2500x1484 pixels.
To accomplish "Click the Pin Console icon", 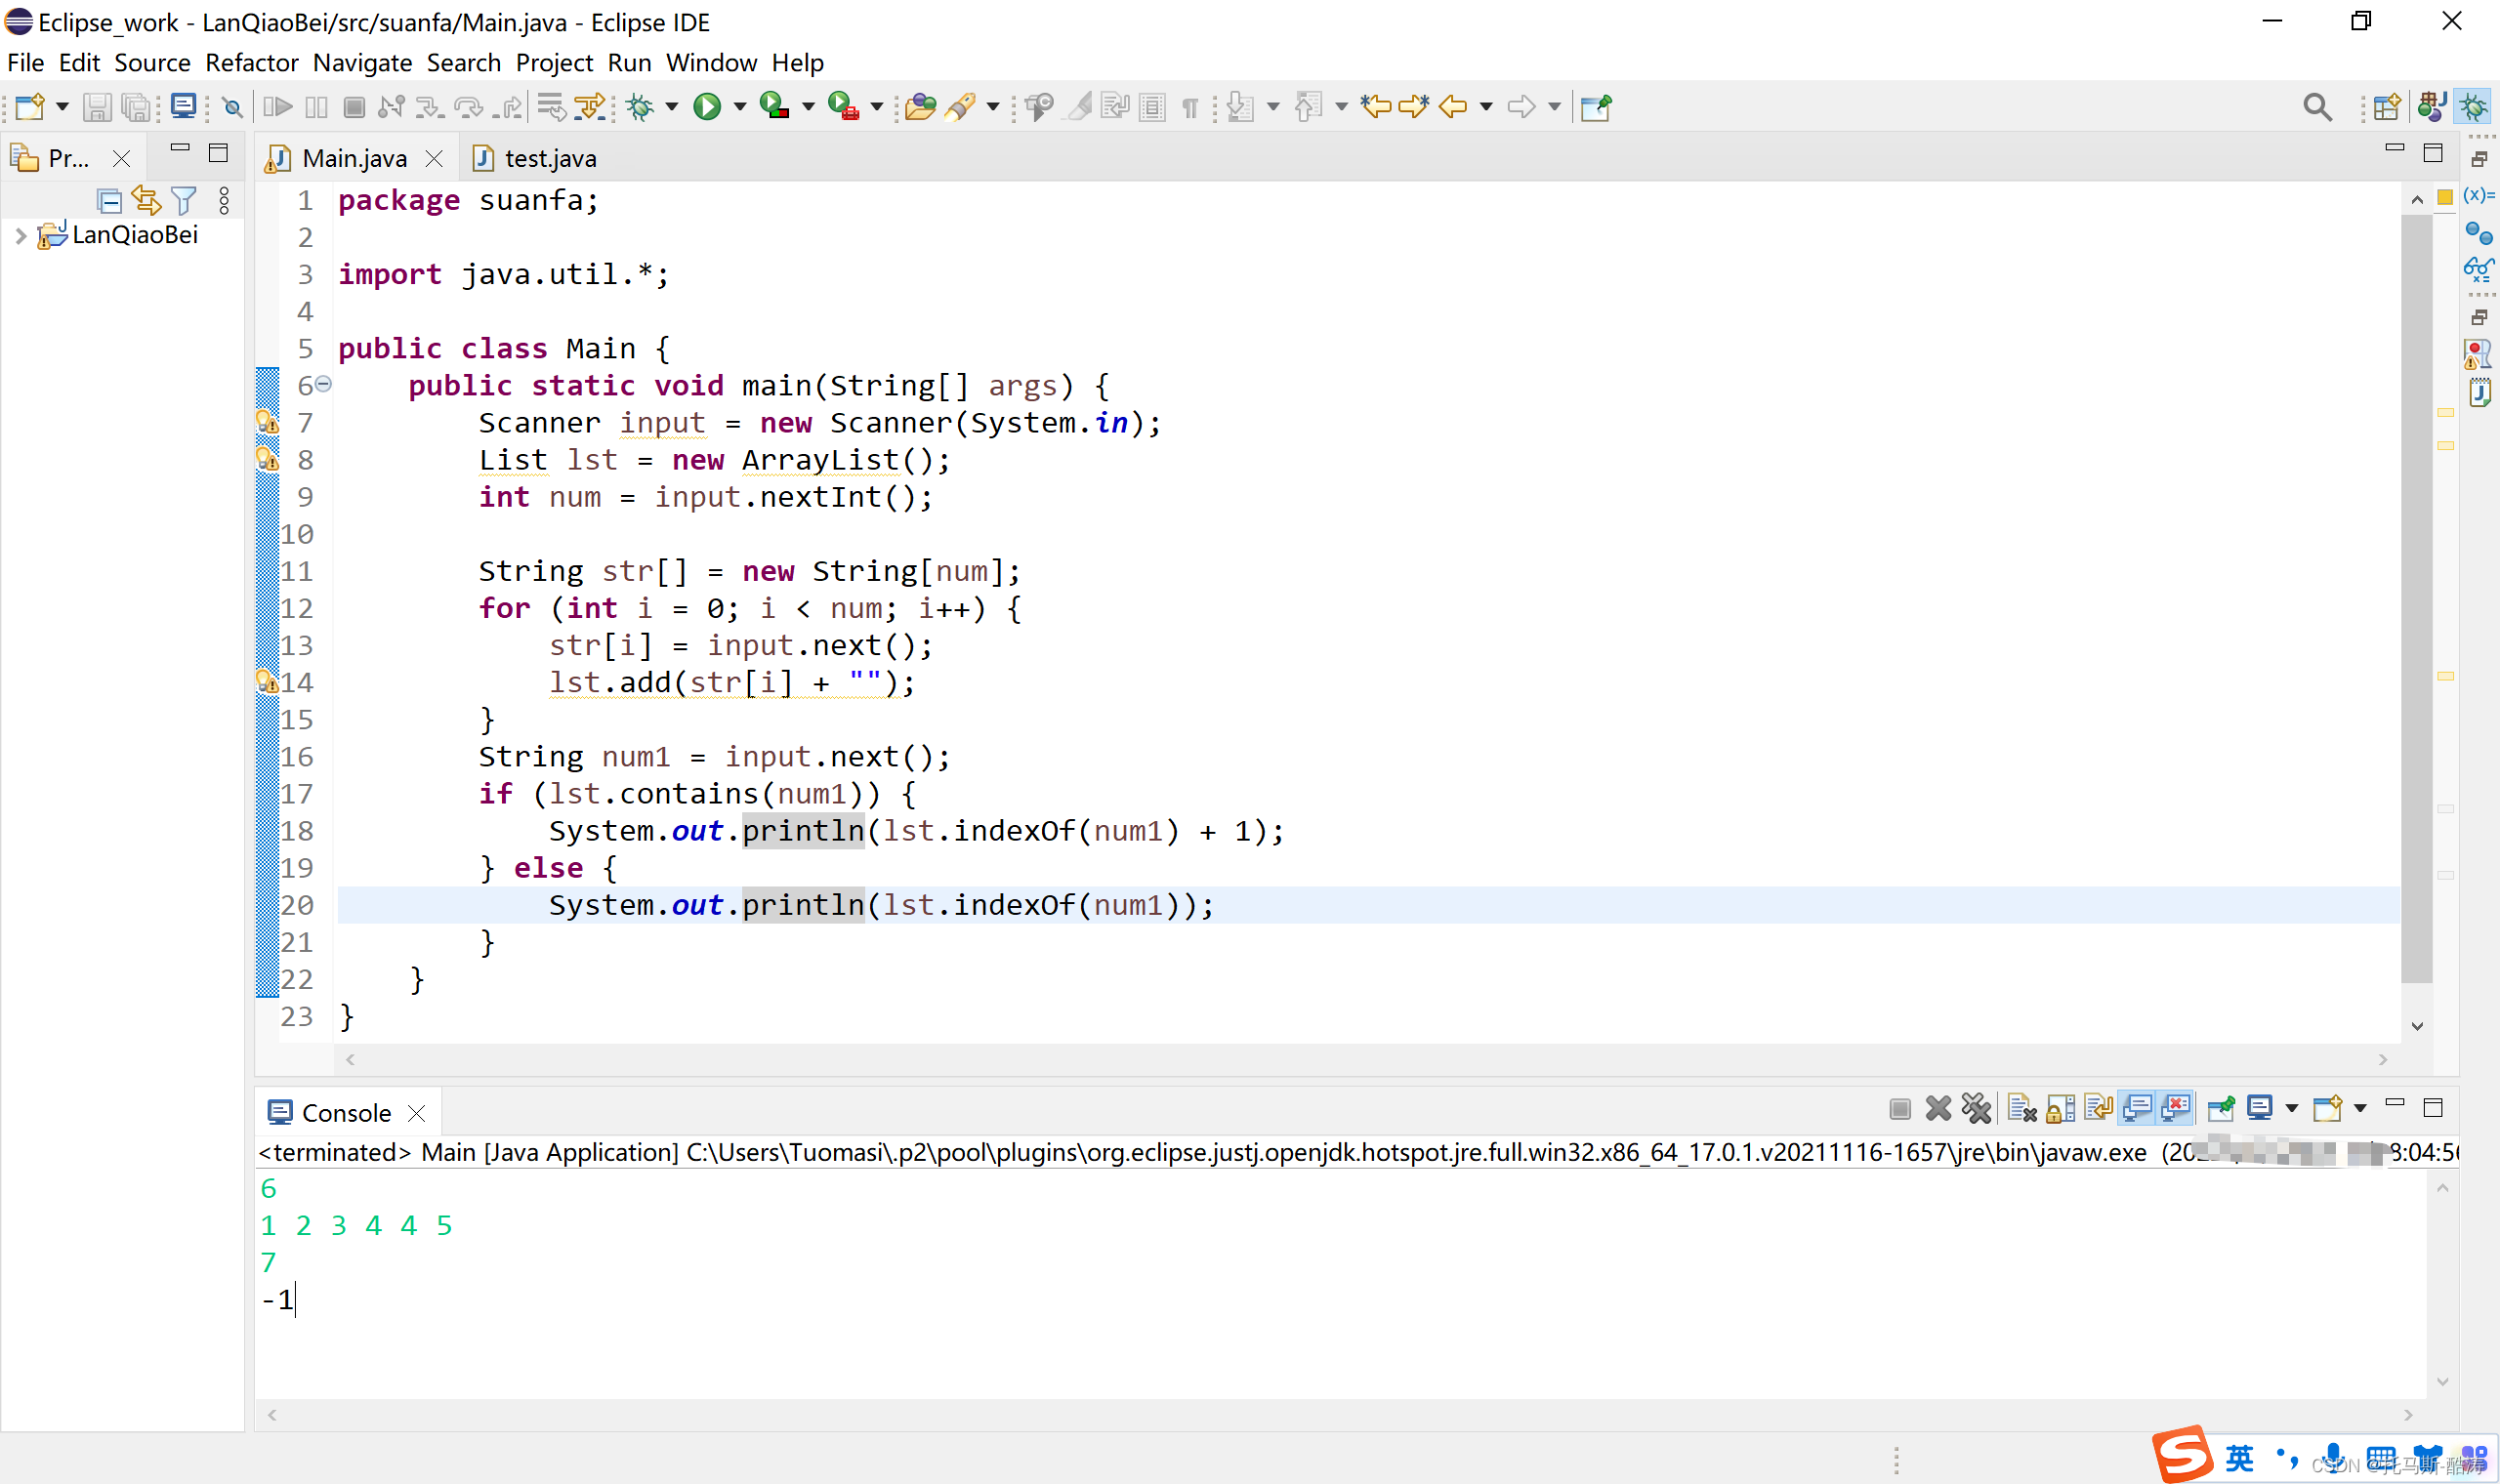I will click(2220, 1108).
